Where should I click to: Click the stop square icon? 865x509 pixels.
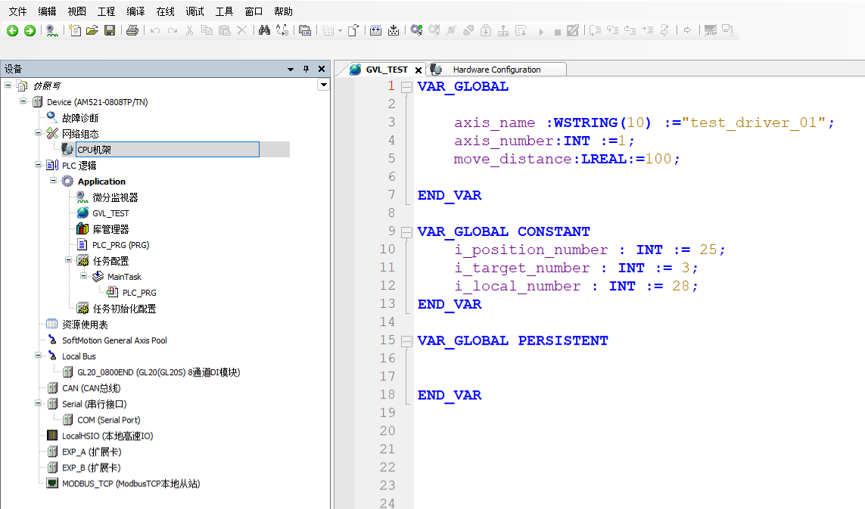click(x=558, y=33)
